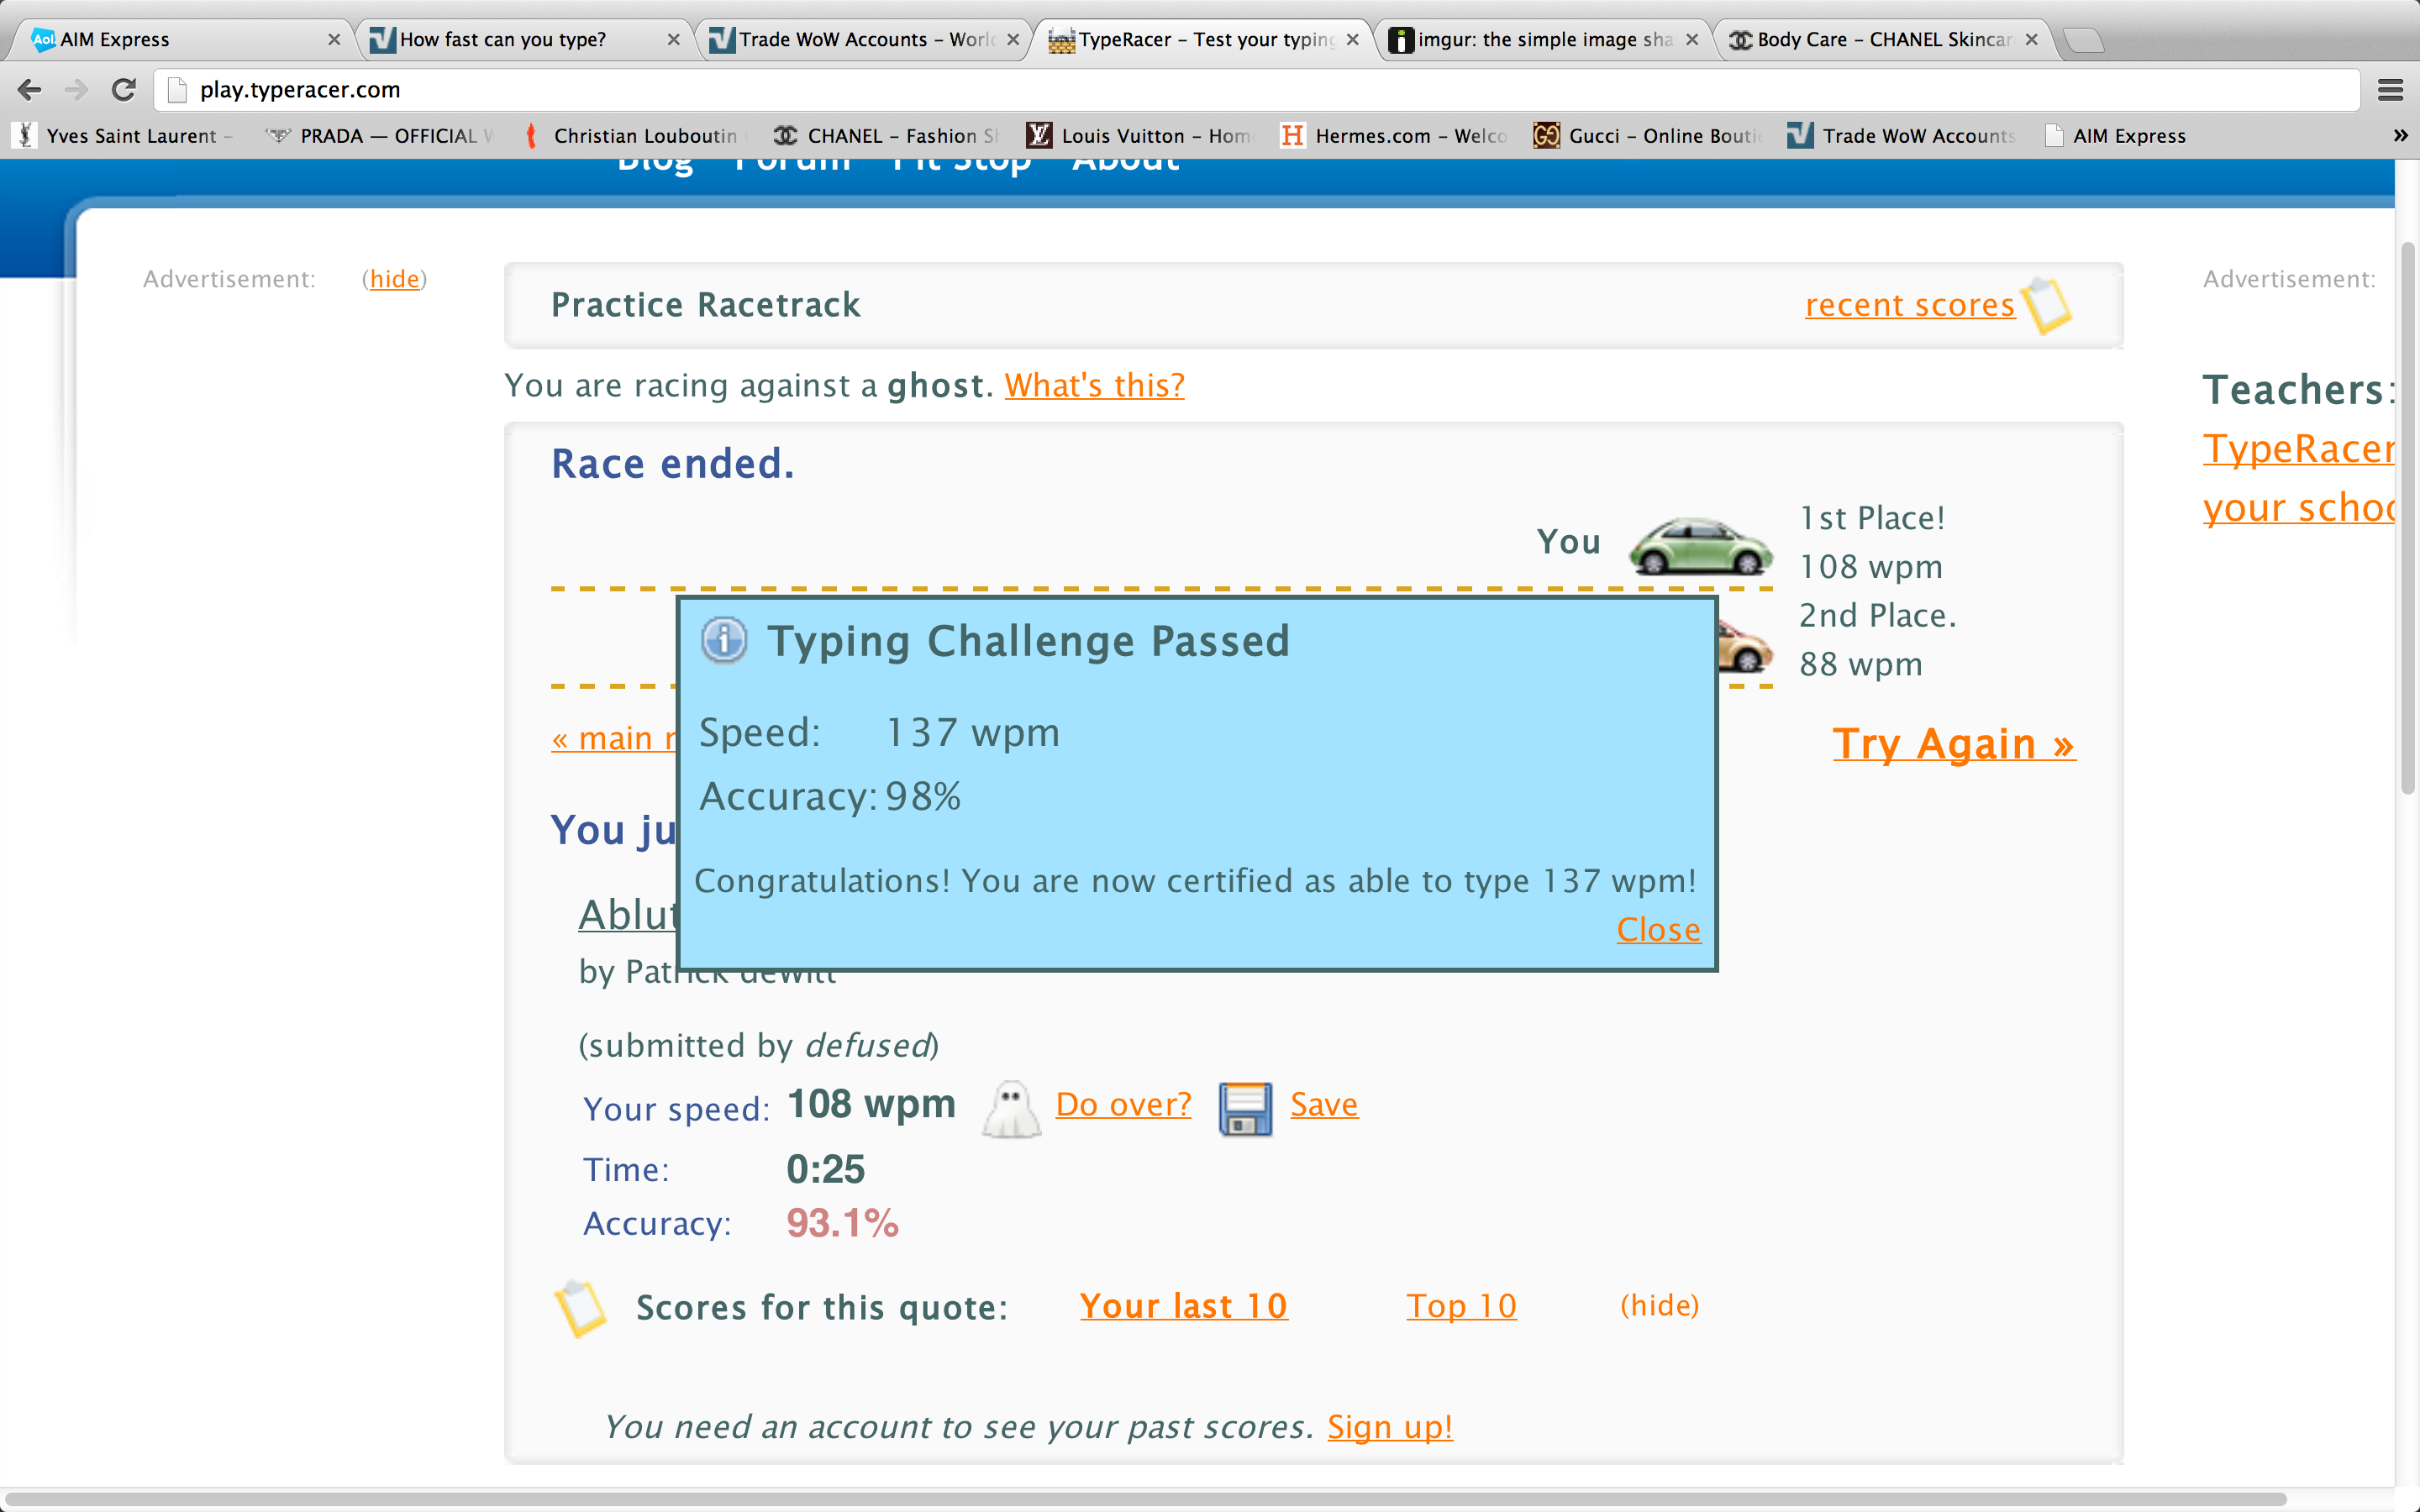This screenshot has height=1512, width=2420.
Task: Click the 0:25 time value
Action: pos(825,1169)
